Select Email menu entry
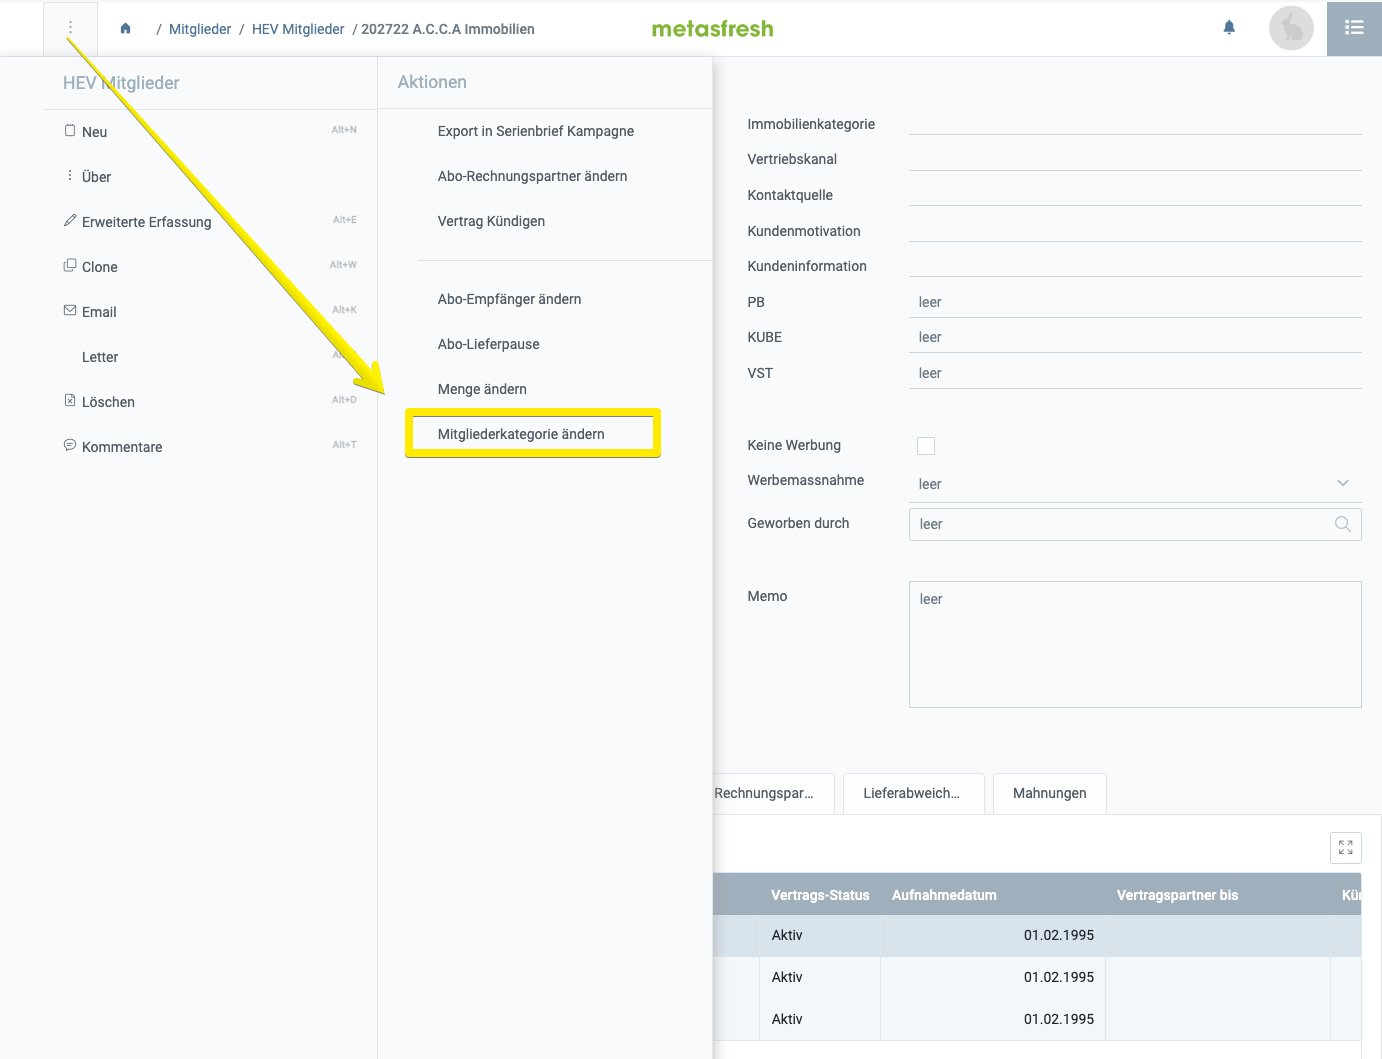 (x=210, y=312)
